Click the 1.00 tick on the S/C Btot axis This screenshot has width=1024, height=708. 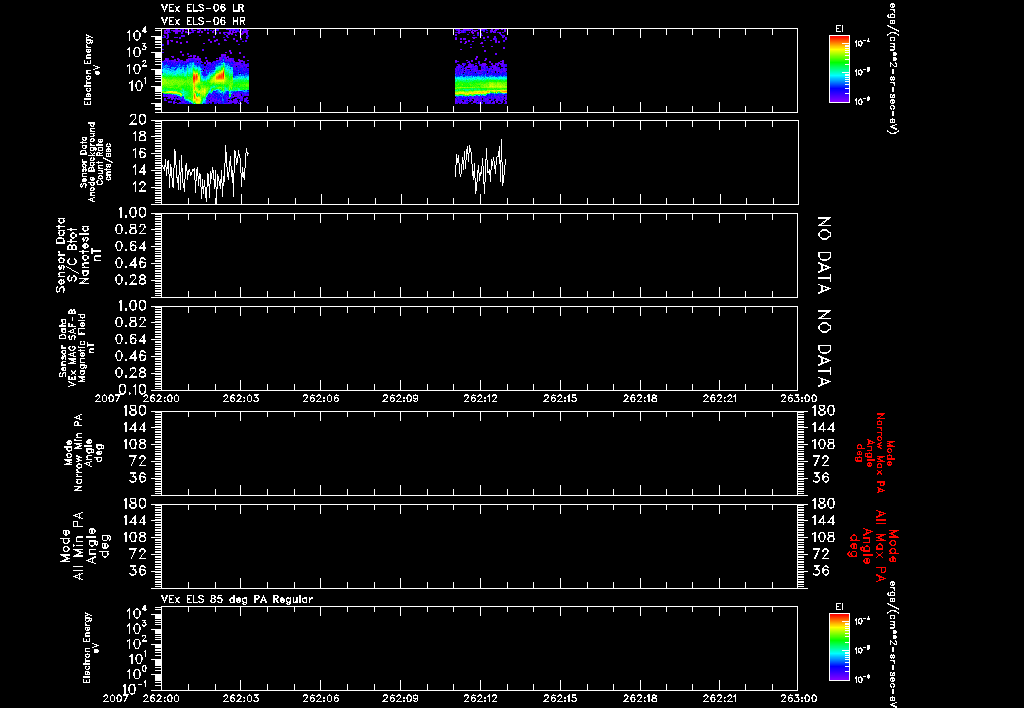tap(130, 213)
